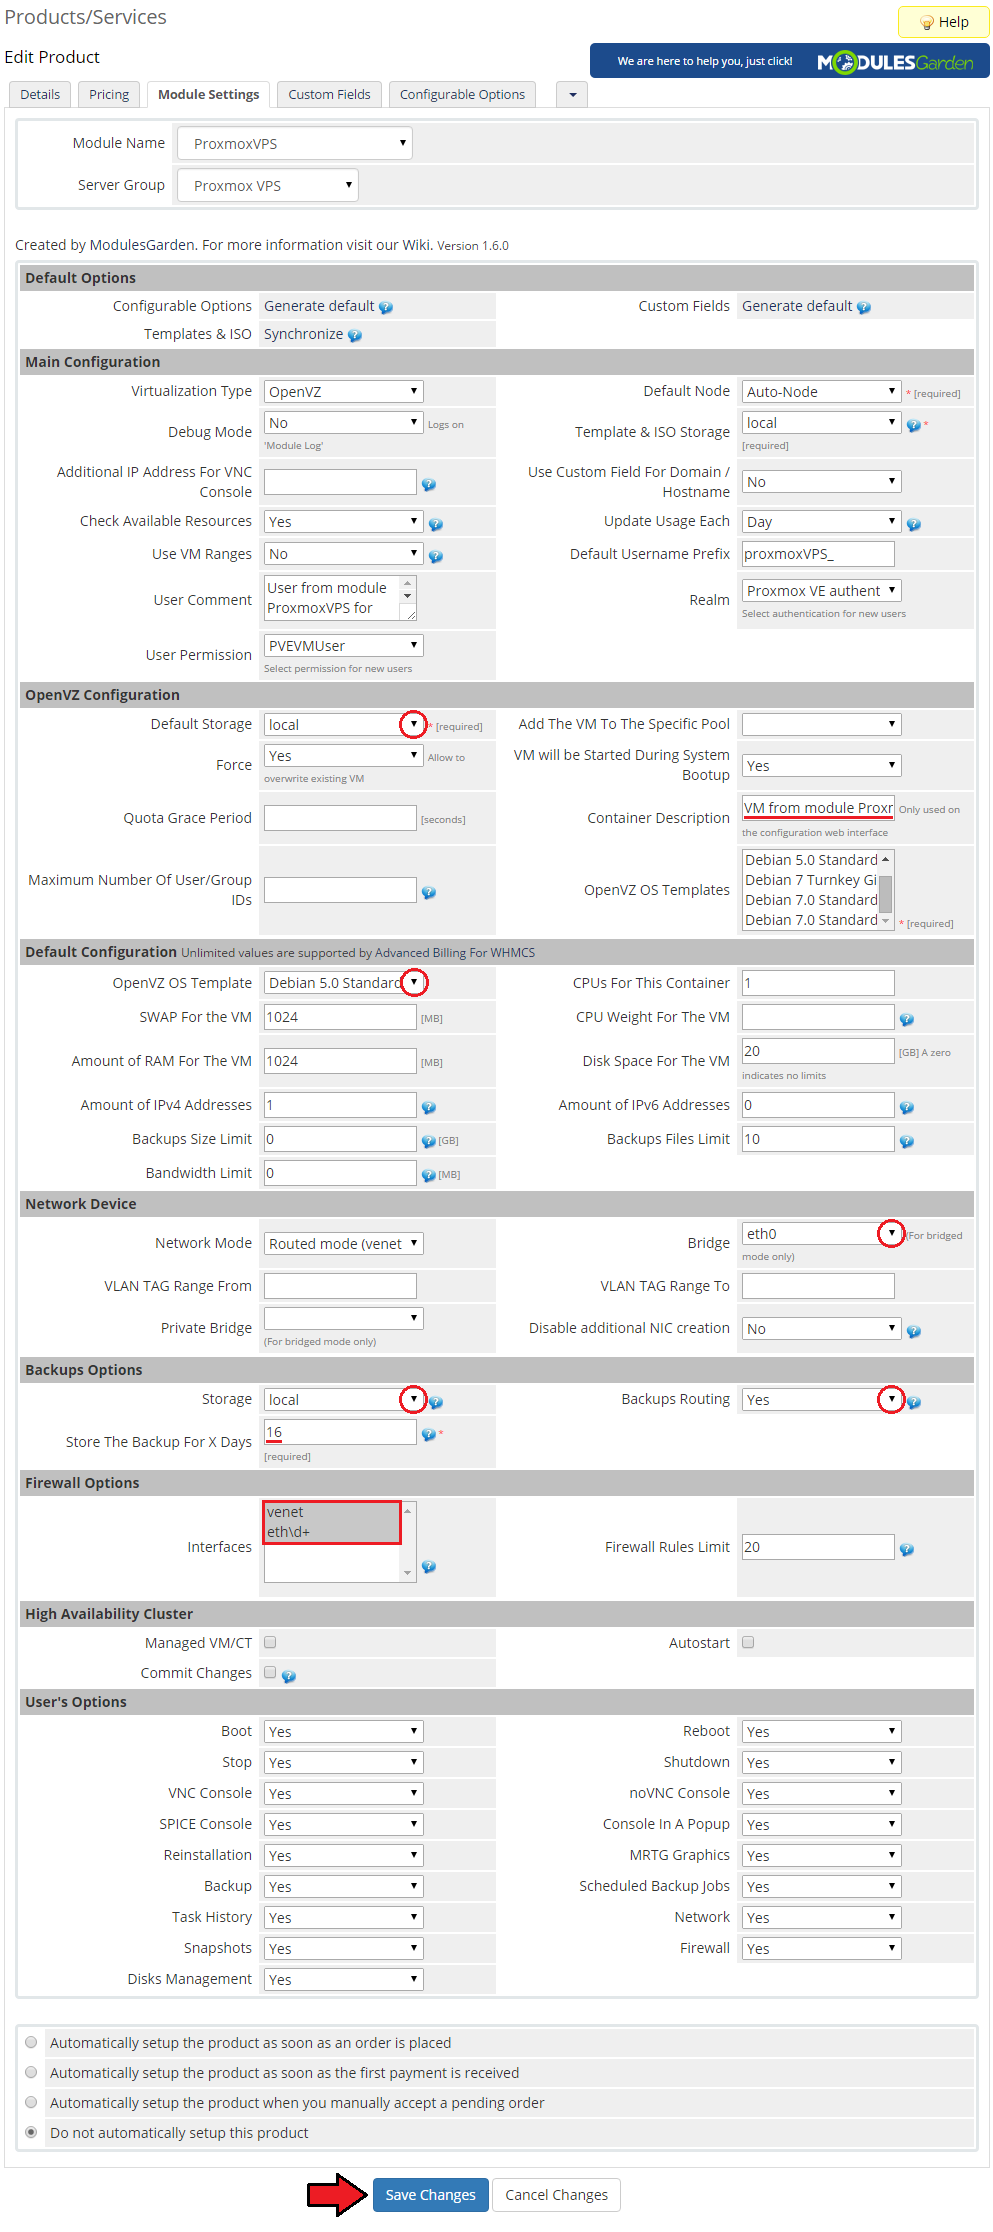Switch to the Details tab
The width and height of the screenshot is (993, 2232).
[x=40, y=94]
